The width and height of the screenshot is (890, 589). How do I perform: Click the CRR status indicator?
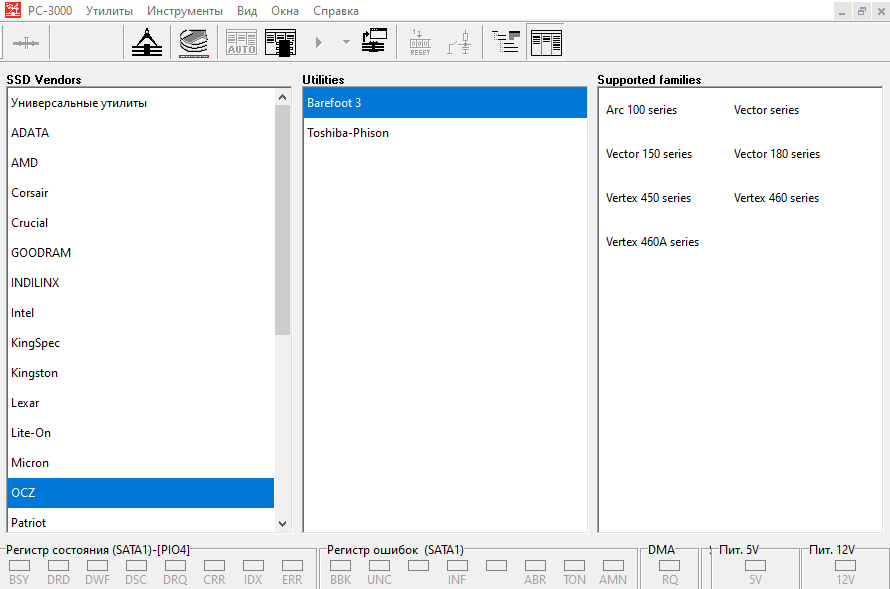pos(215,566)
